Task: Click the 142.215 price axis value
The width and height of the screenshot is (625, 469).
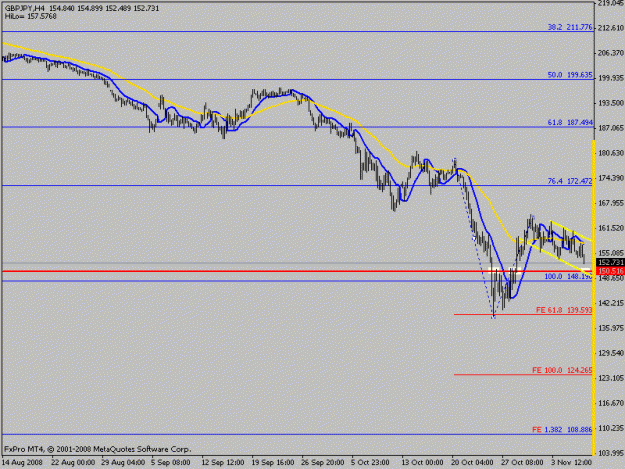Action: (611, 303)
